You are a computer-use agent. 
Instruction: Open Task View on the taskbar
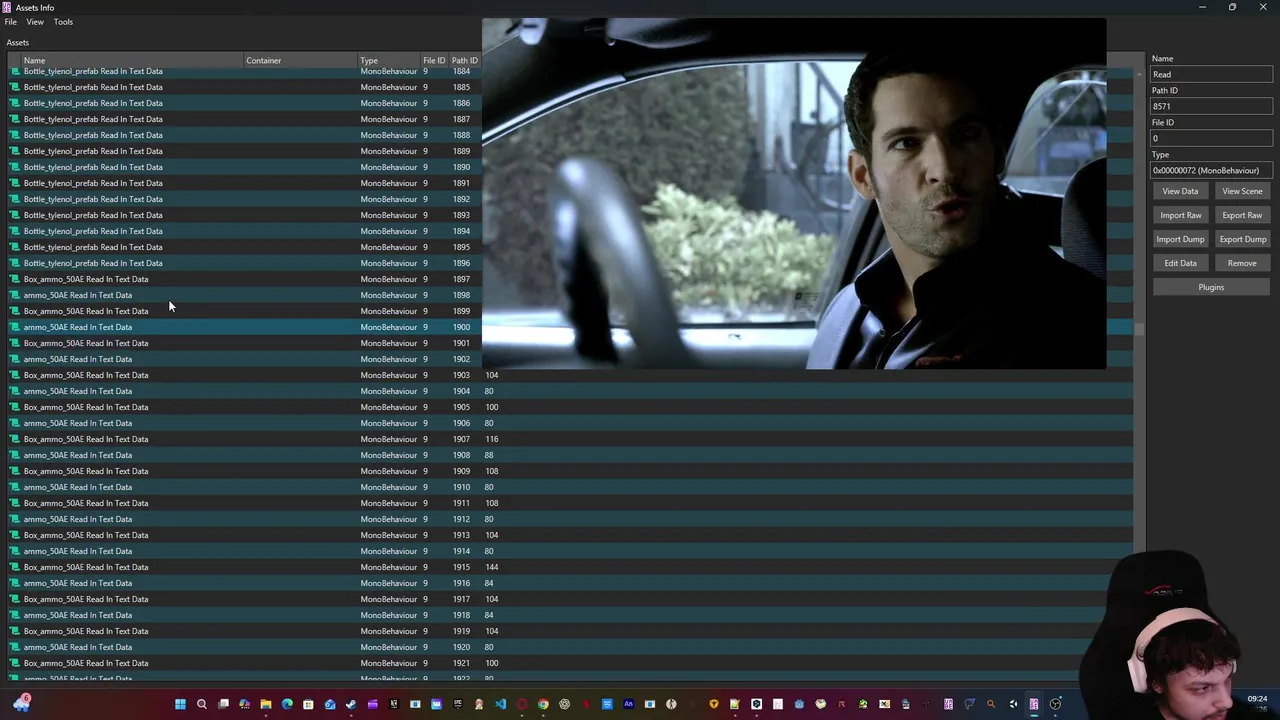point(223,704)
